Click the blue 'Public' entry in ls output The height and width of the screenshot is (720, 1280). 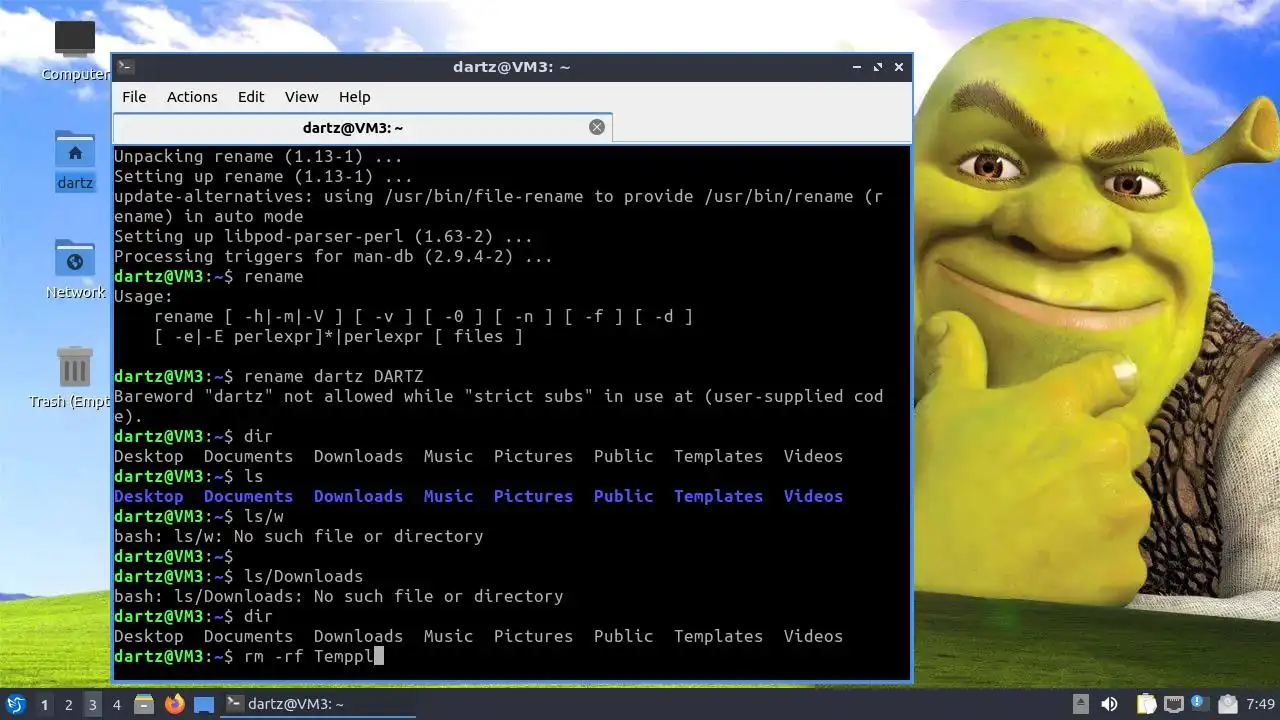click(x=623, y=496)
